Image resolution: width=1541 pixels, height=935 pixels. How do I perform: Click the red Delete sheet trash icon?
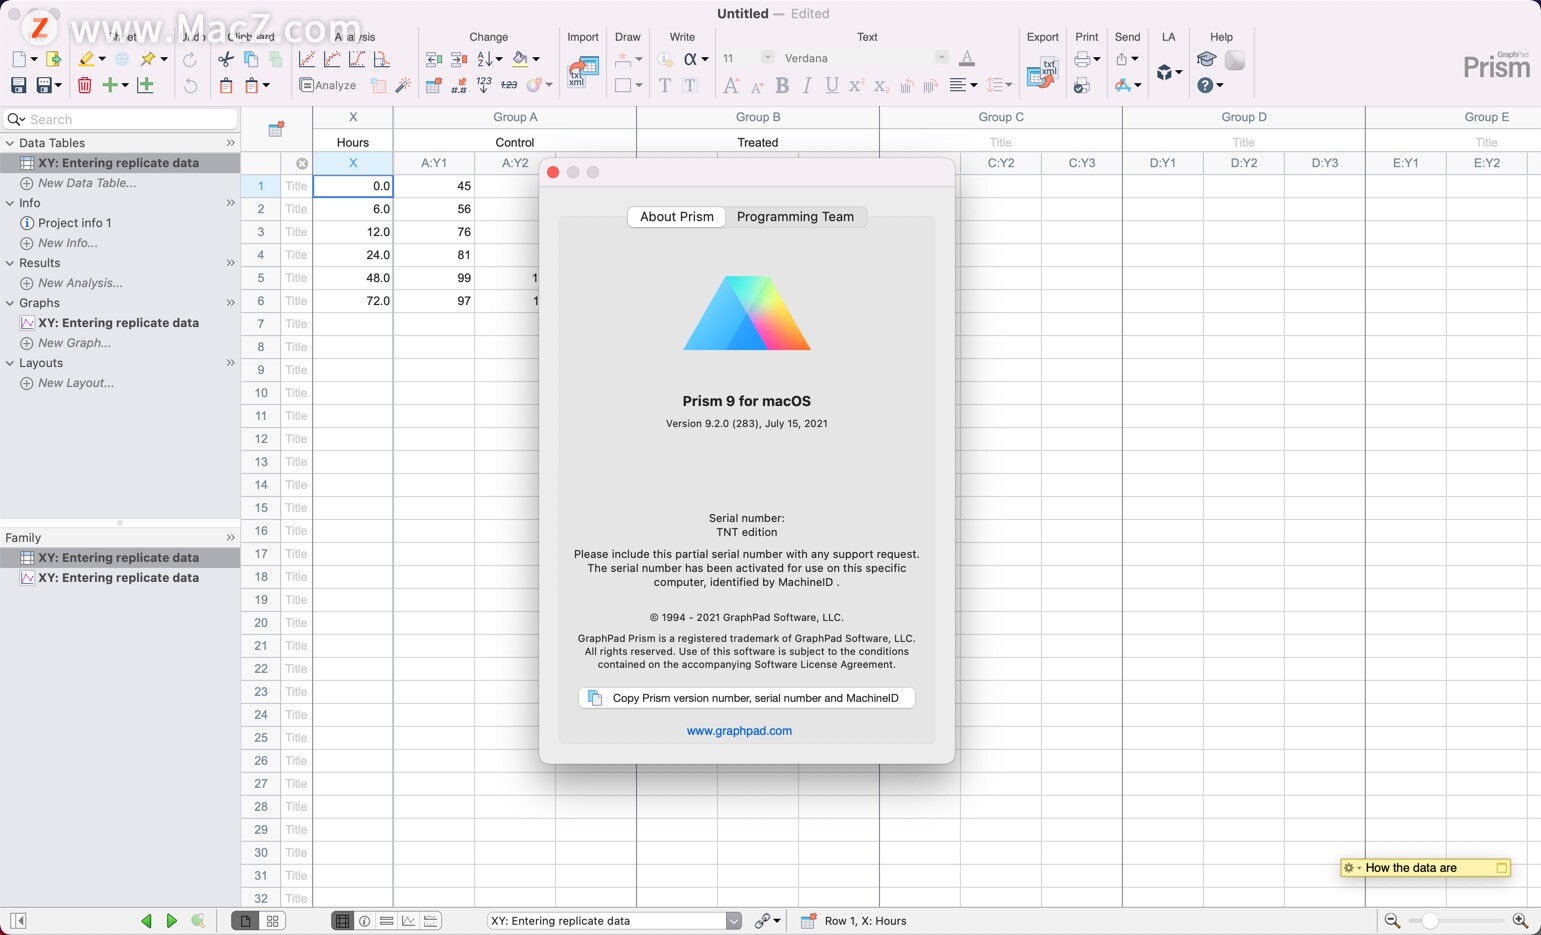point(85,86)
